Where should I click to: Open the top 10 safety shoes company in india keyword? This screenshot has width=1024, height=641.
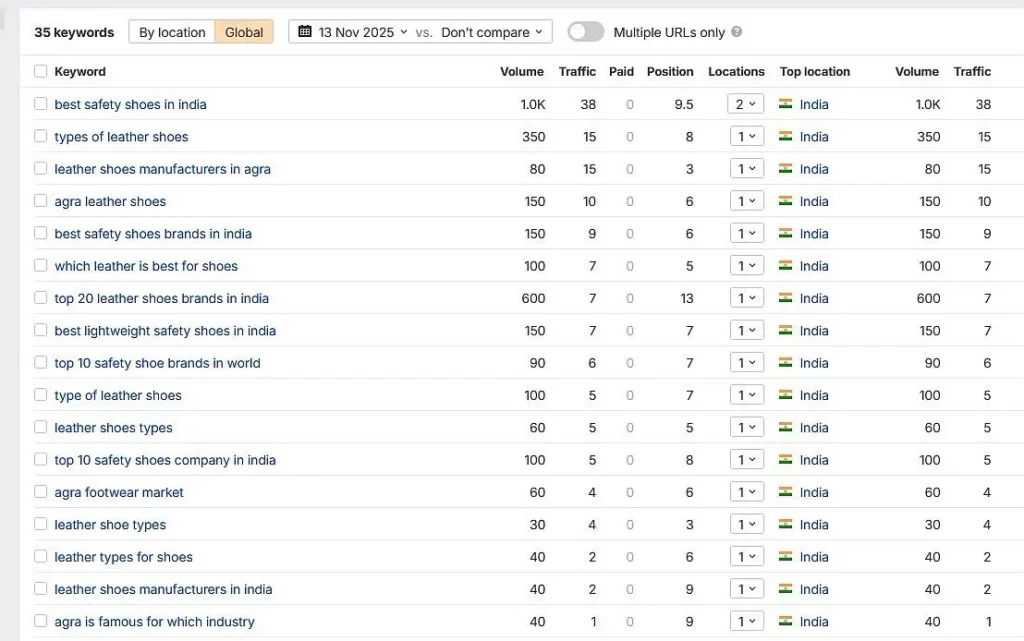[165, 460]
